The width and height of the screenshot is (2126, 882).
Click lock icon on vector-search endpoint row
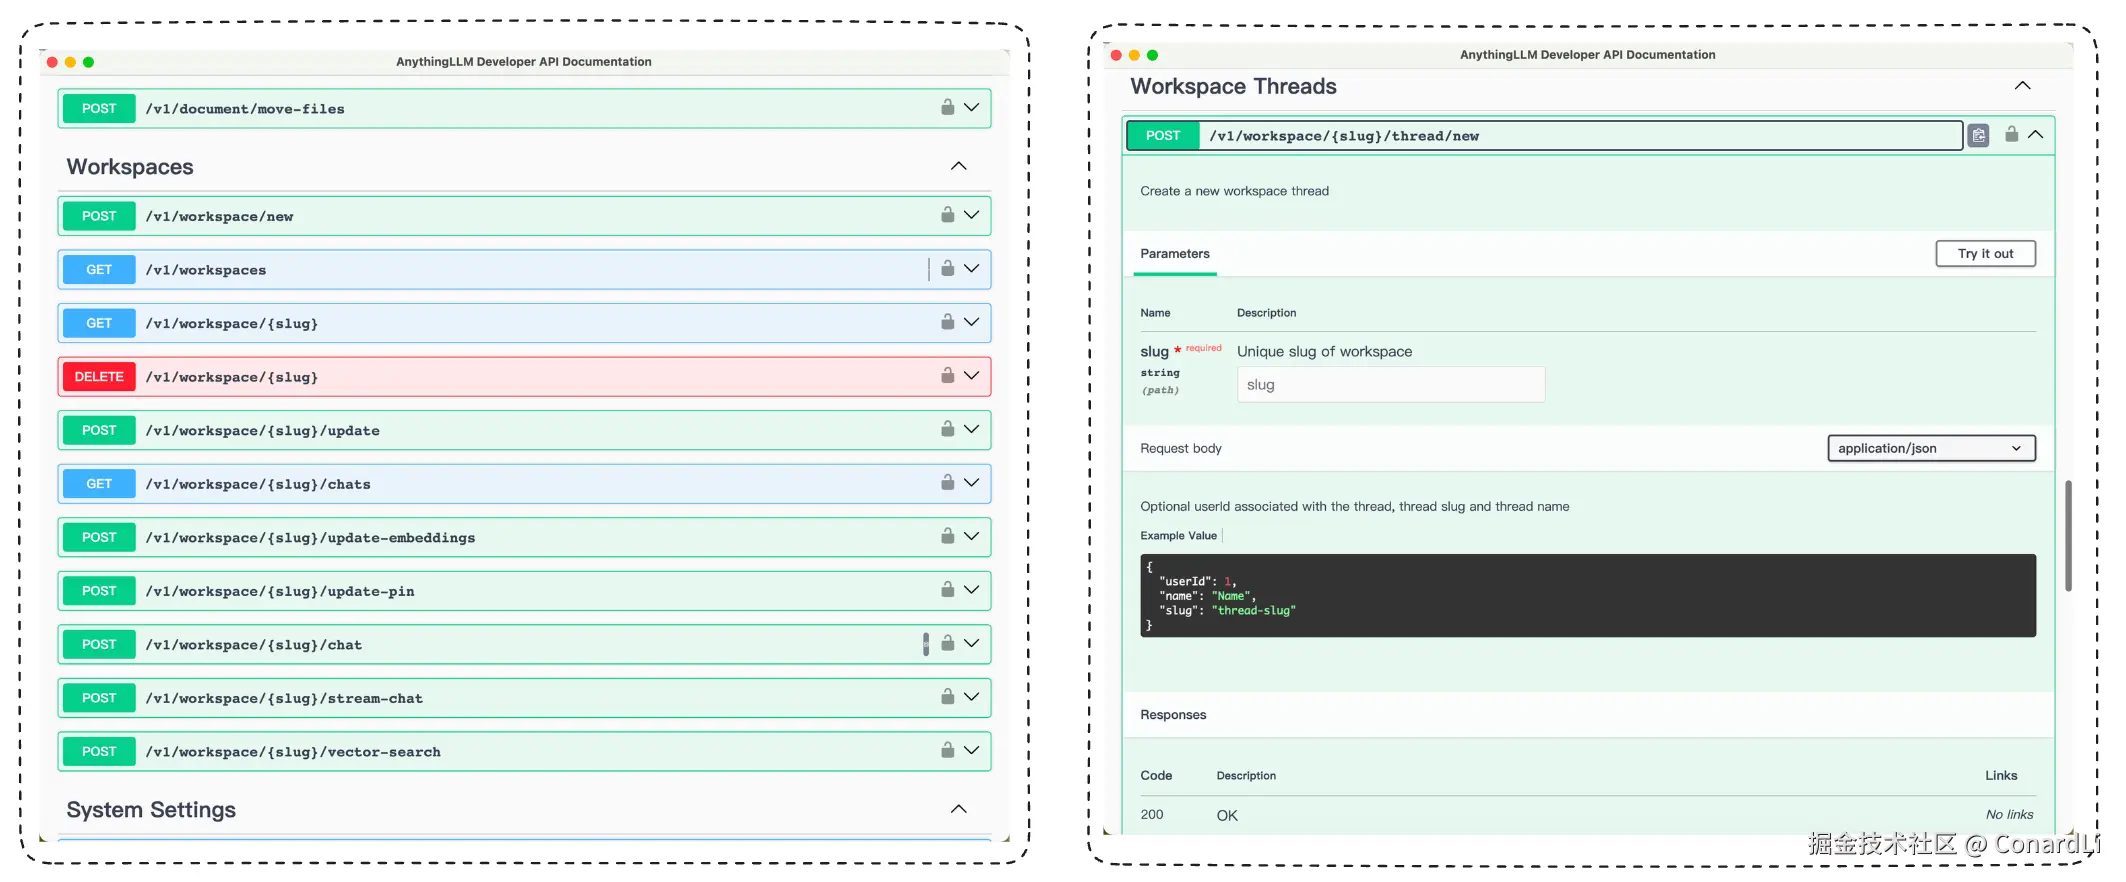pos(947,750)
